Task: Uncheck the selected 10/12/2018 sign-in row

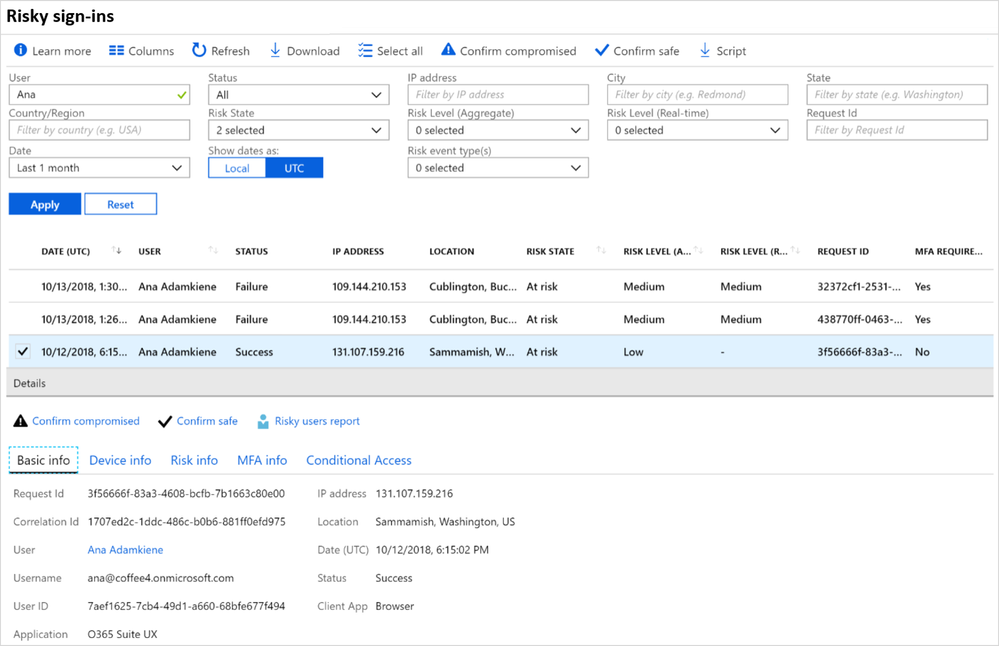Action: (x=23, y=352)
